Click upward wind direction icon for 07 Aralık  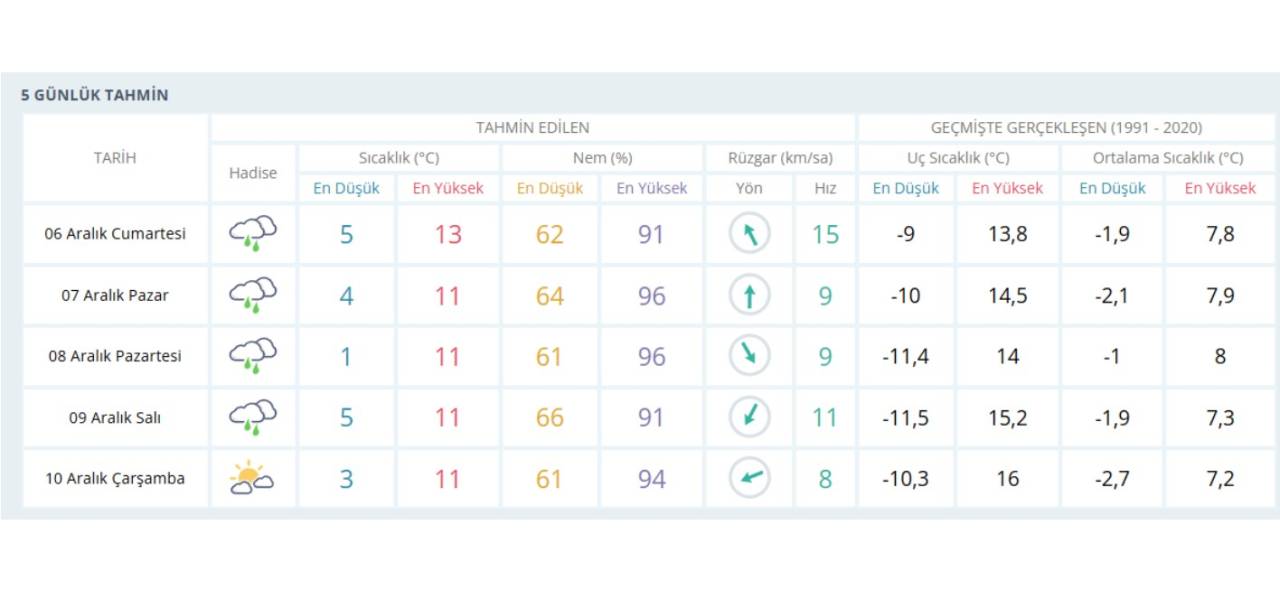point(749,296)
